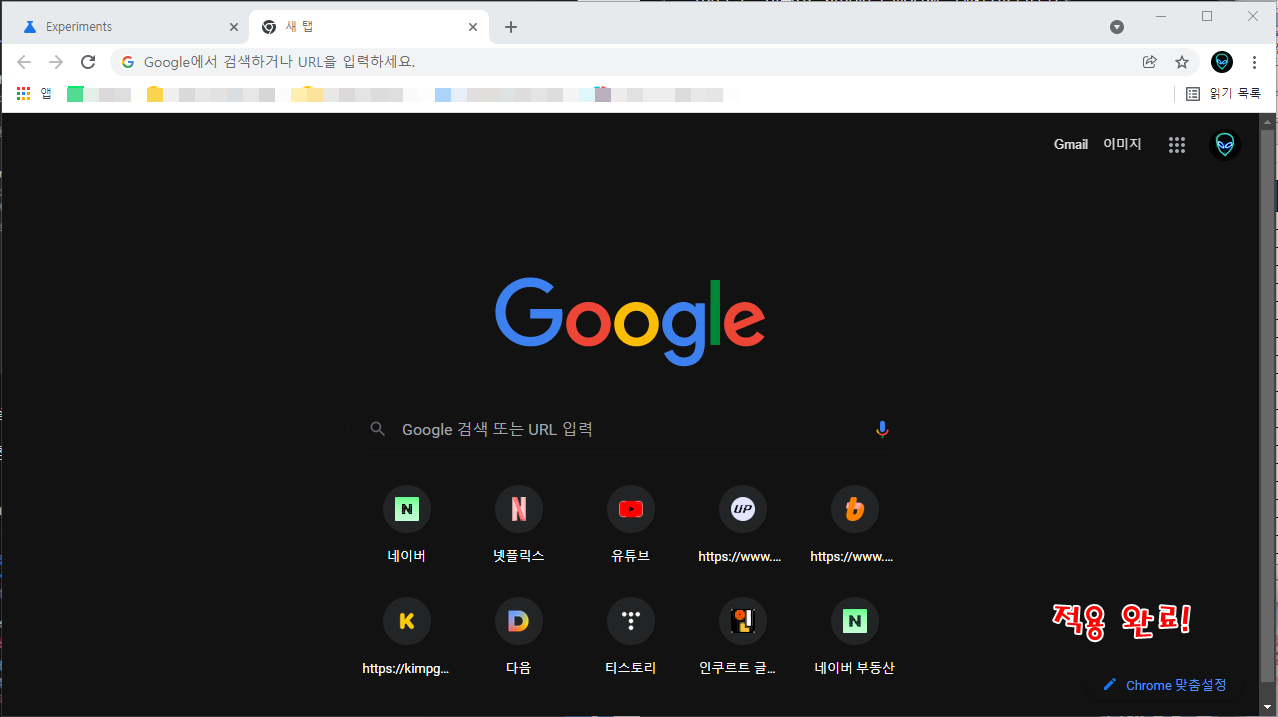The image size is (1278, 717).
Task: Click the Gmail link
Action: pyautogui.click(x=1071, y=145)
